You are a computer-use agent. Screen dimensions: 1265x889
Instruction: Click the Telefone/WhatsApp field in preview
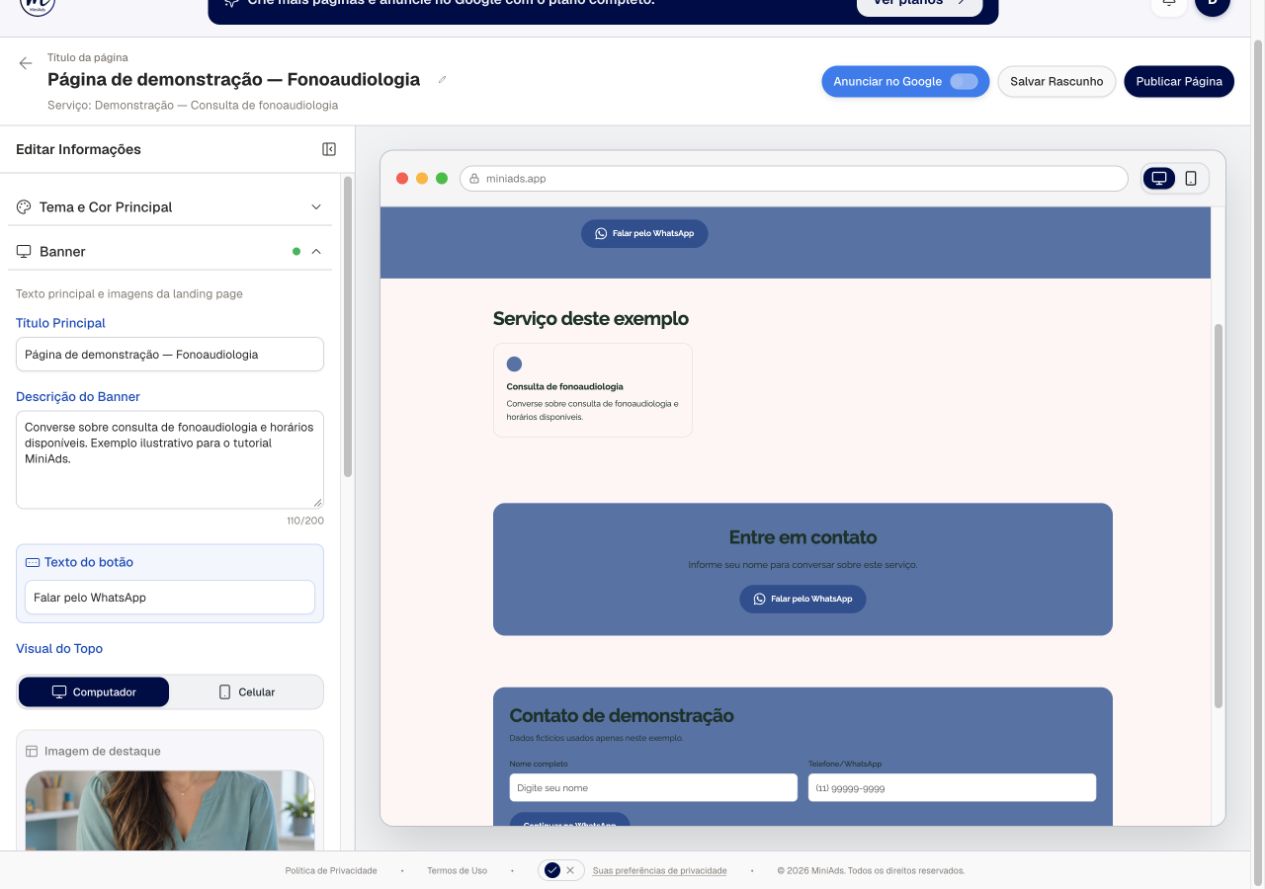click(952, 788)
